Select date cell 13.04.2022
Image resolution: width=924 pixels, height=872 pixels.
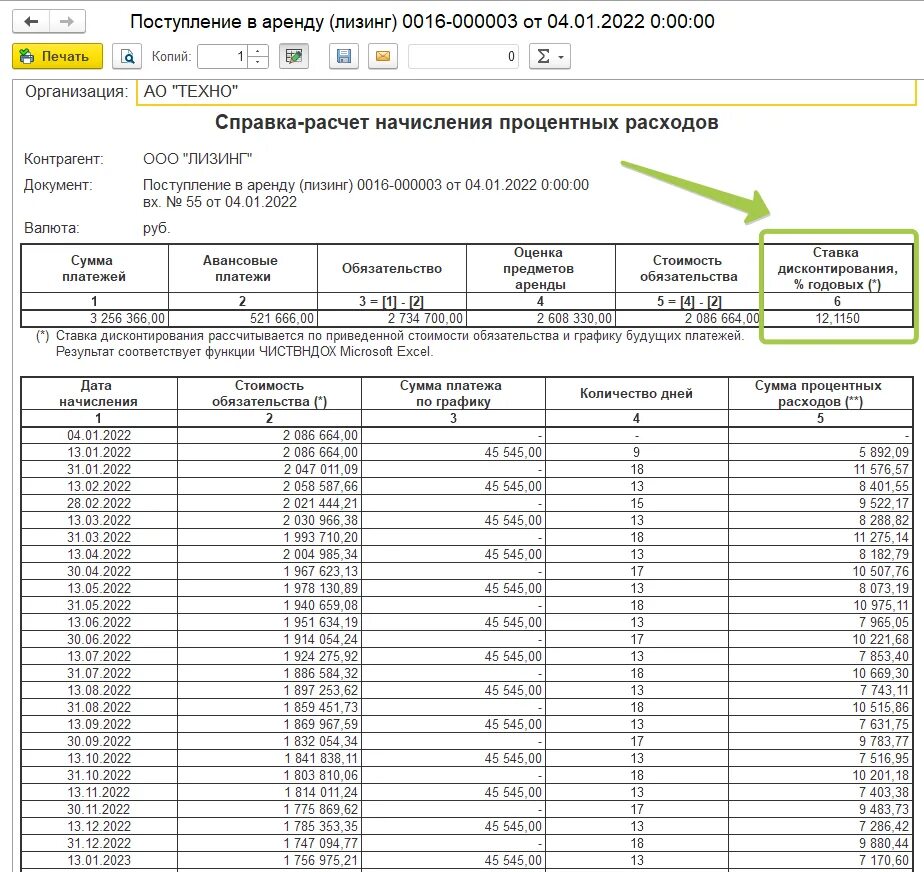pos(99,555)
